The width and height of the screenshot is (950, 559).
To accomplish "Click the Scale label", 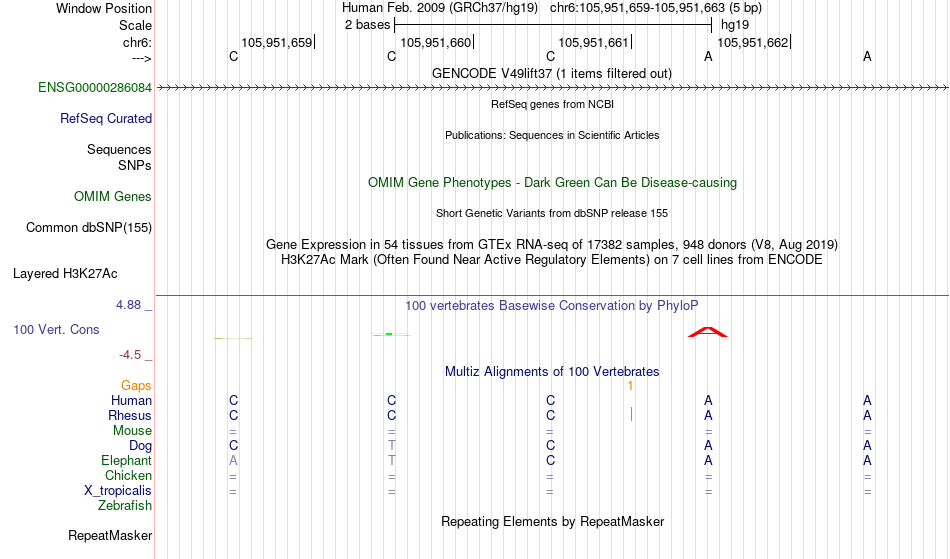I will [135, 25].
